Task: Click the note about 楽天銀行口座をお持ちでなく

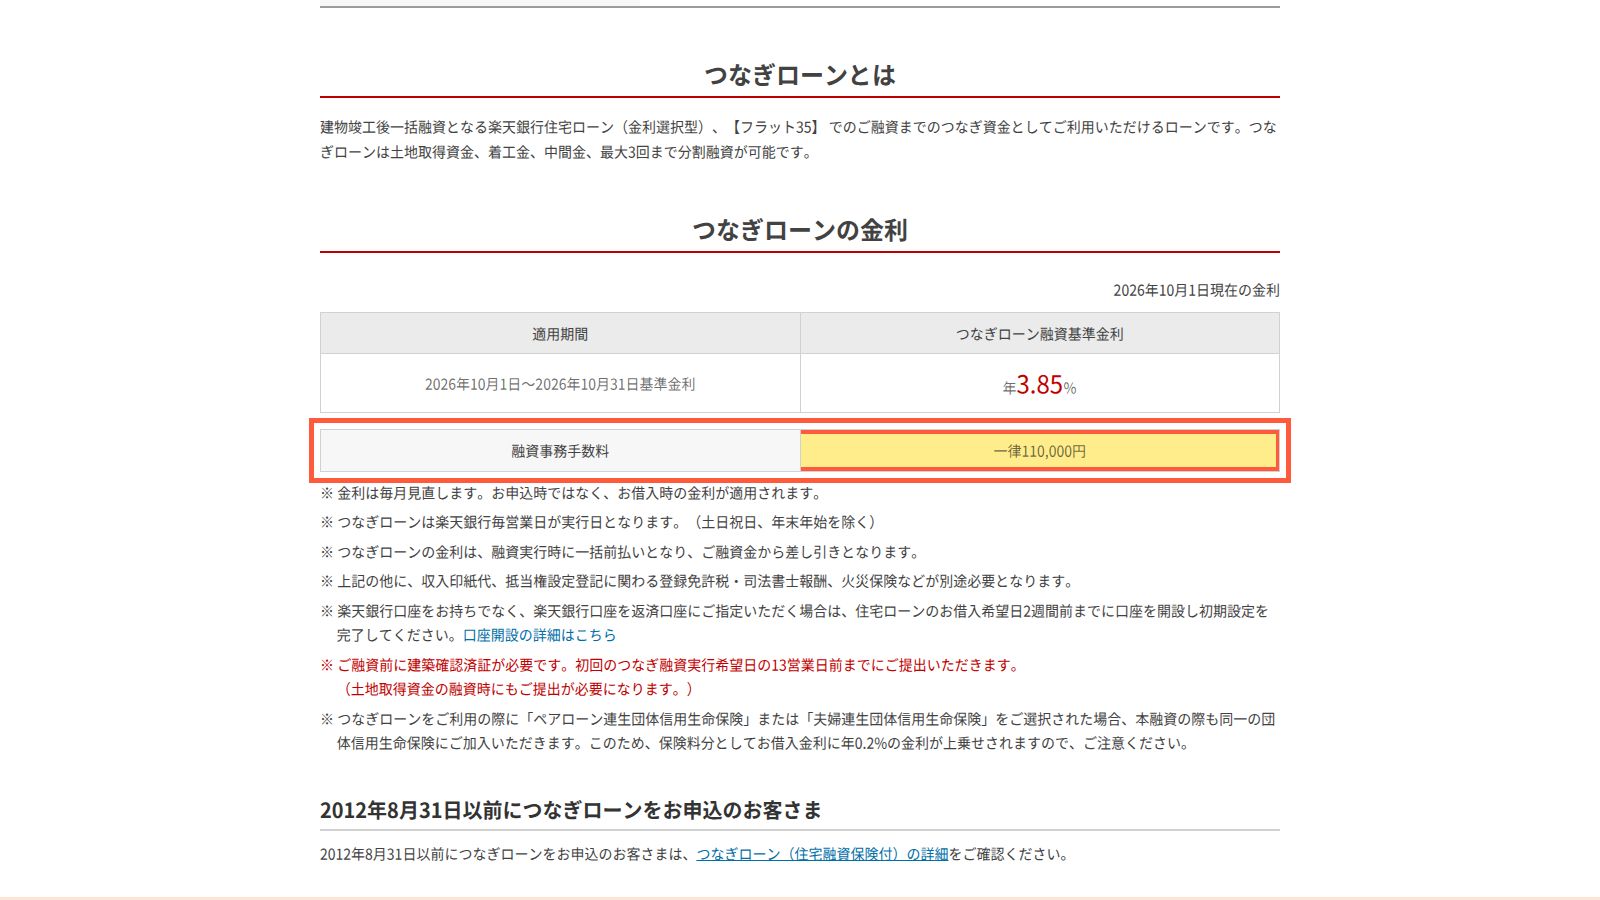Action: tap(795, 623)
